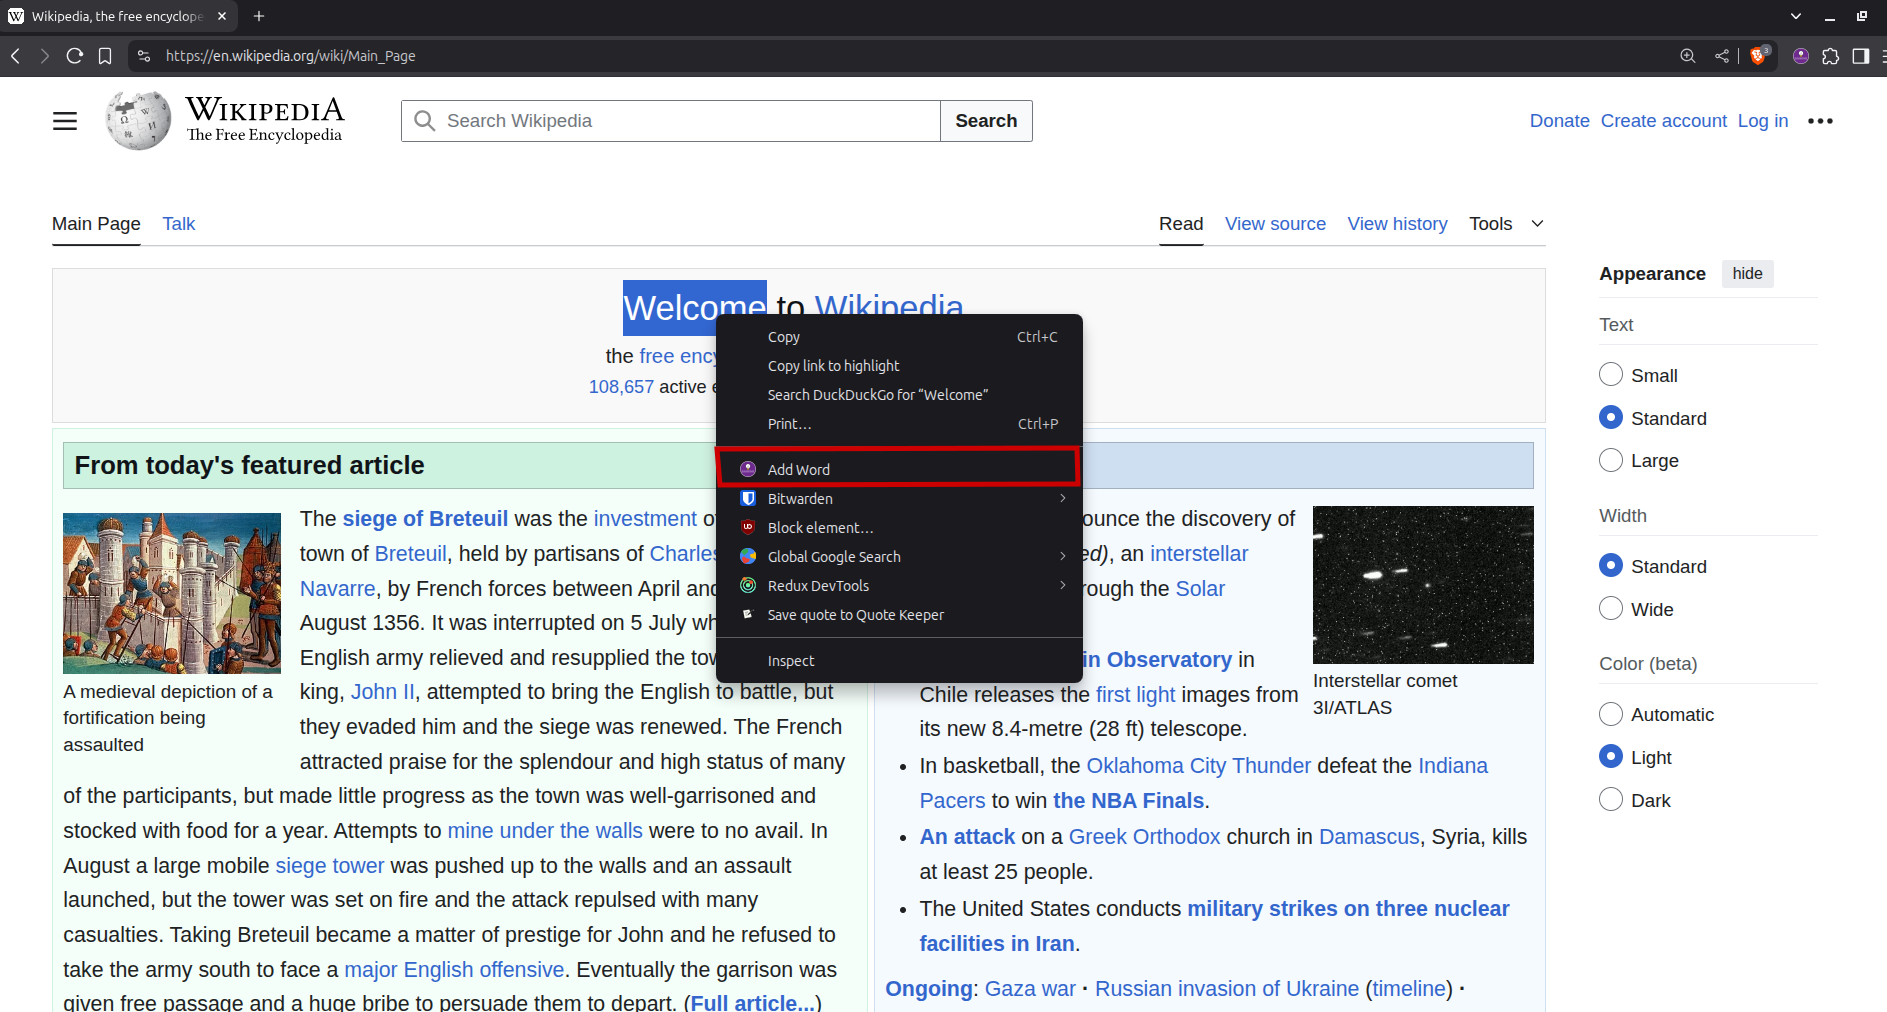Image resolution: width=1887 pixels, height=1012 pixels.
Task: Click the Wikipedia globe logo
Action: 139,121
